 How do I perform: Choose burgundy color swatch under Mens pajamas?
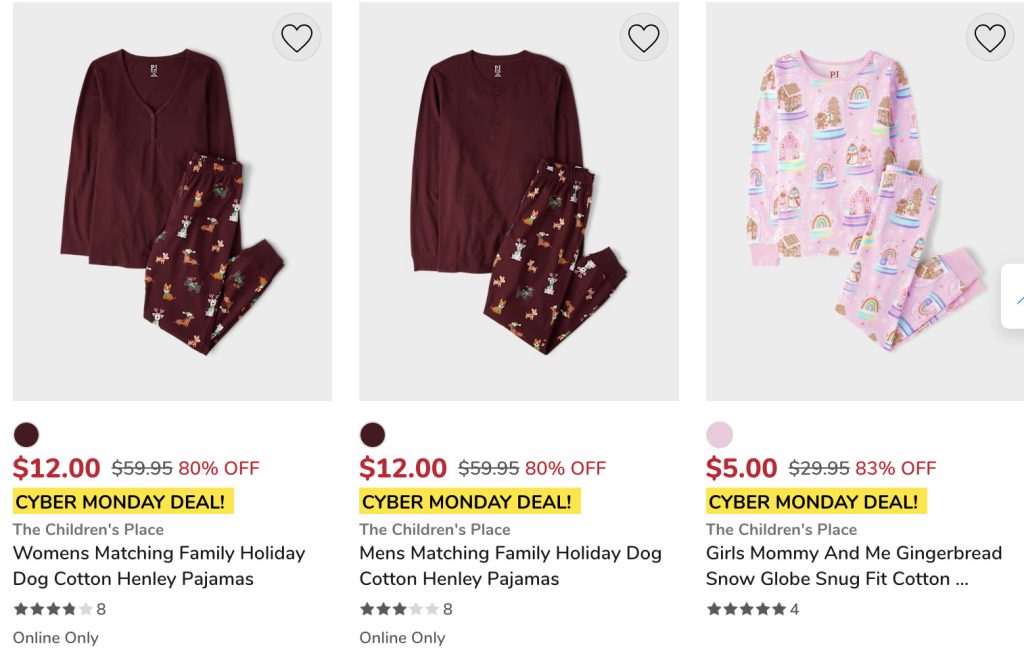373,435
